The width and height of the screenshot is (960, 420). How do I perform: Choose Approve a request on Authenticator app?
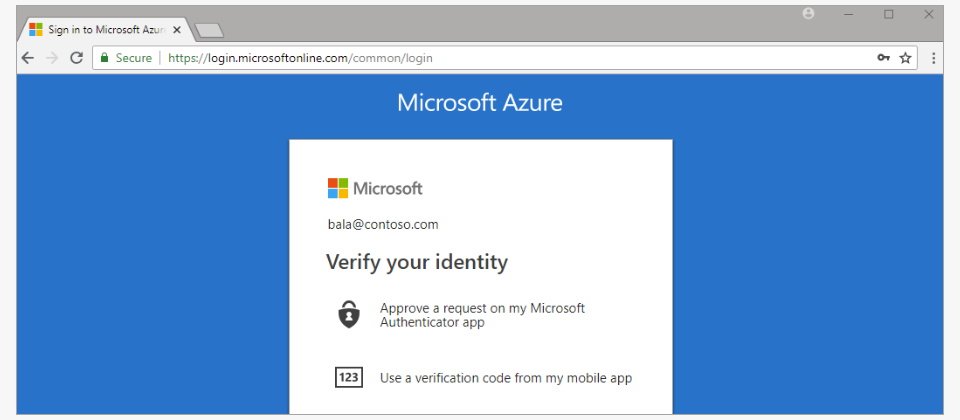click(x=482, y=315)
